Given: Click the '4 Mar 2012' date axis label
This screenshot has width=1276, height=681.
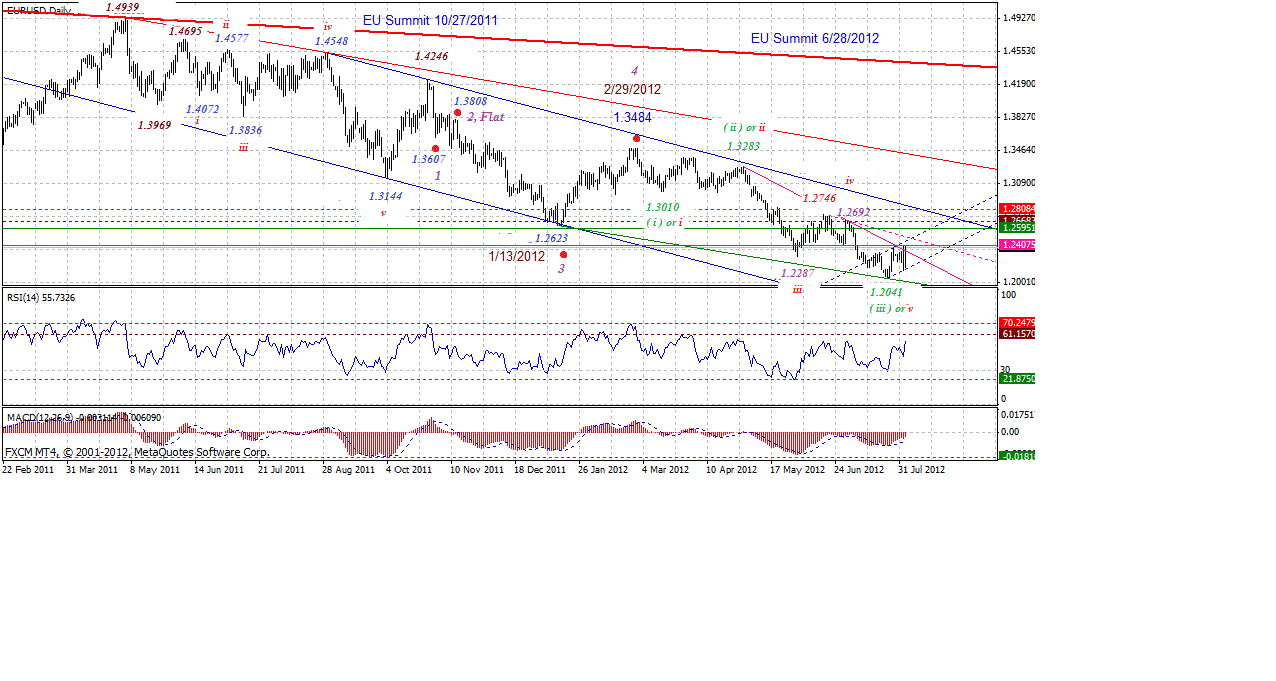Looking at the screenshot, I should [x=666, y=468].
